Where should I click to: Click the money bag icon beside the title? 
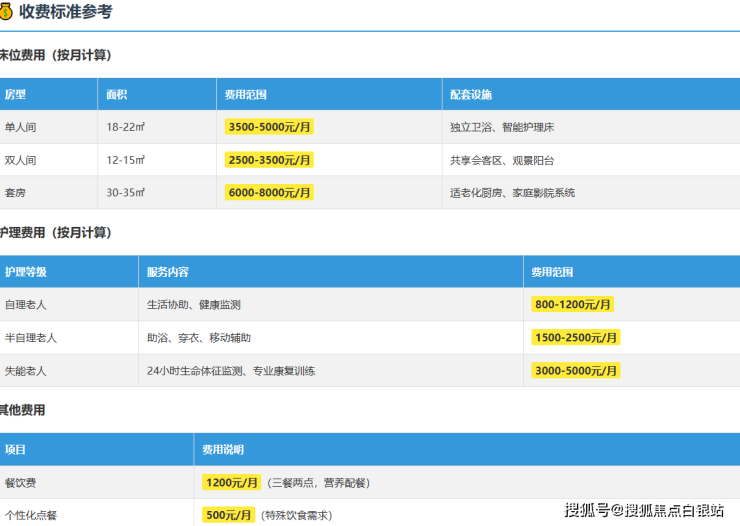point(7,12)
